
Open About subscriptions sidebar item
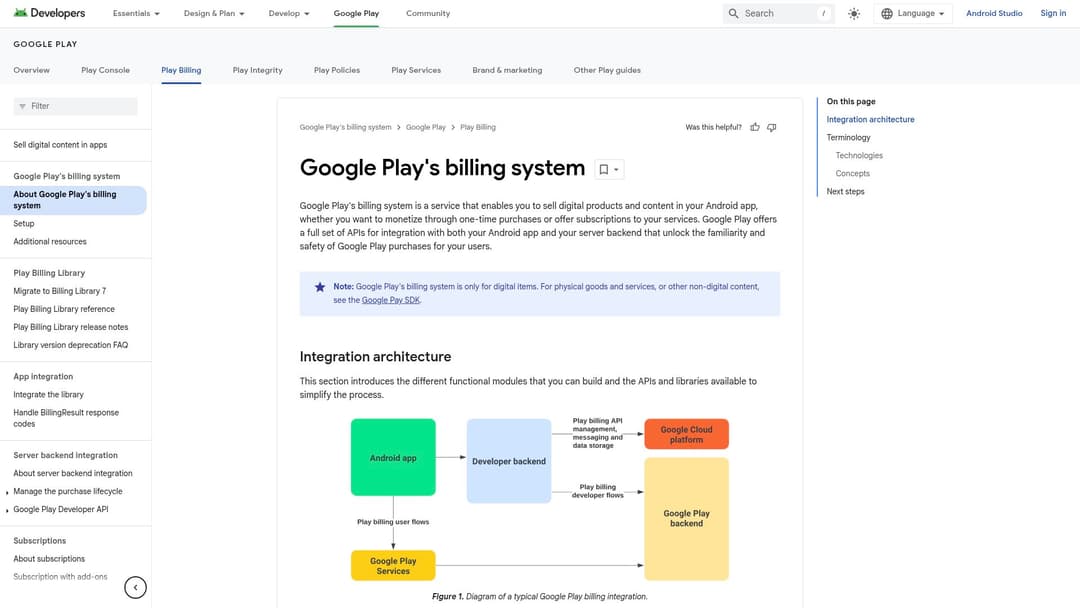(49, 559)
